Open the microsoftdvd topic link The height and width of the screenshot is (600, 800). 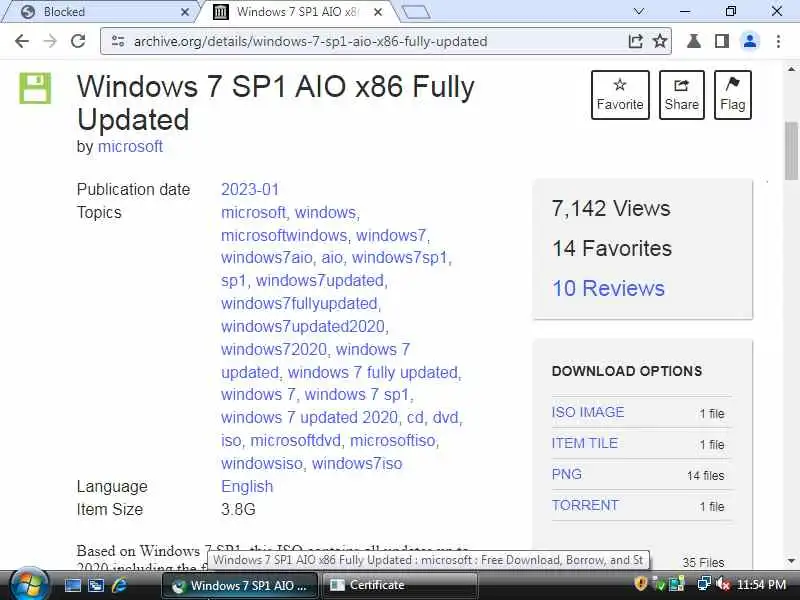(x=295, y=440)
